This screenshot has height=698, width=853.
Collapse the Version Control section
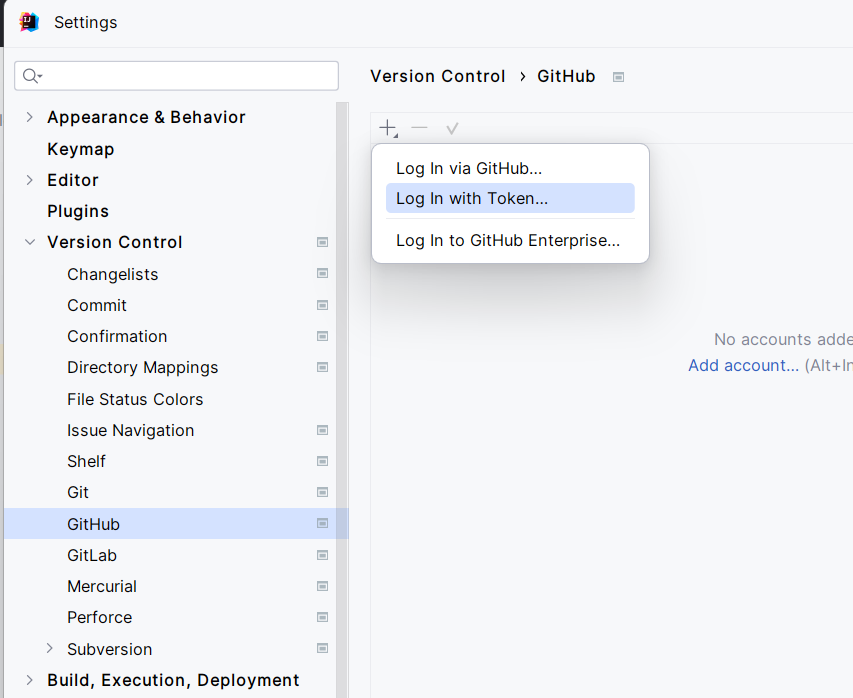click(30, 242)
